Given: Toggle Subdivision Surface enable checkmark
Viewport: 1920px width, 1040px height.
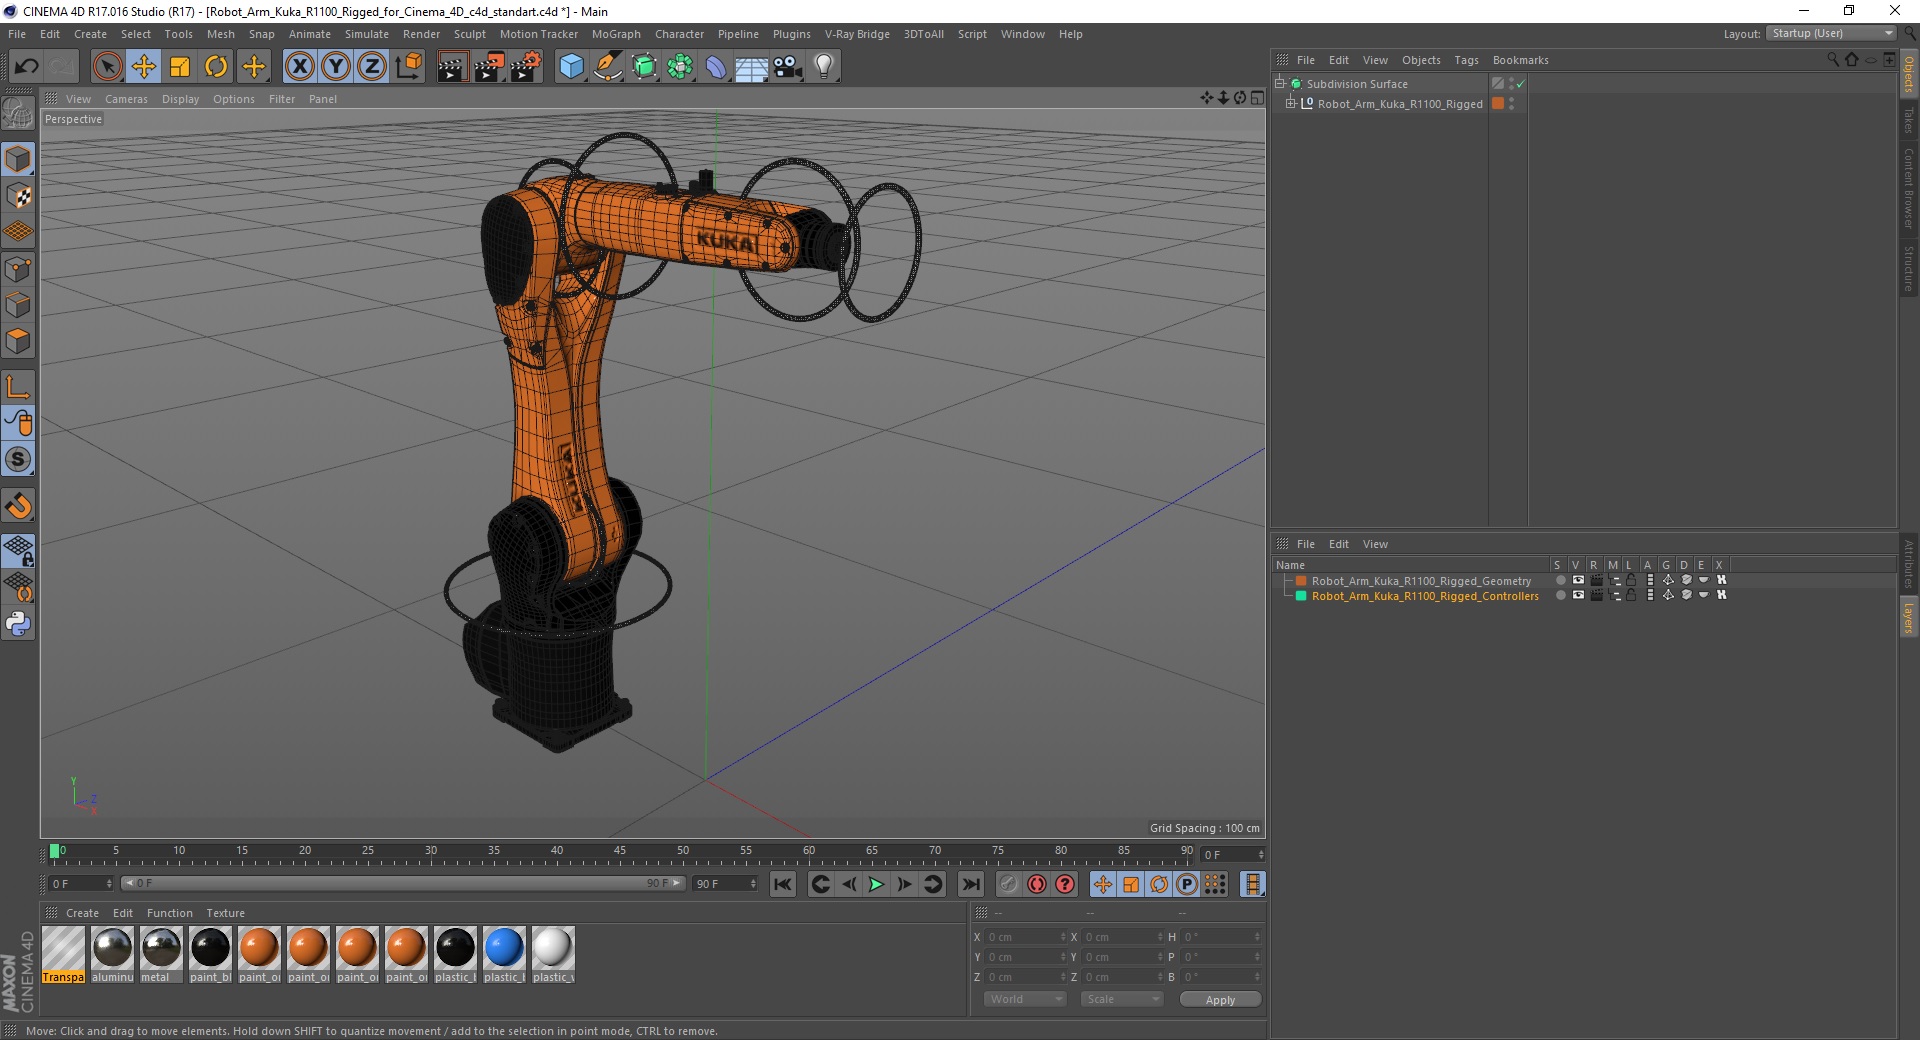Looking at the screenshot, I should (x=1520, y=84).
